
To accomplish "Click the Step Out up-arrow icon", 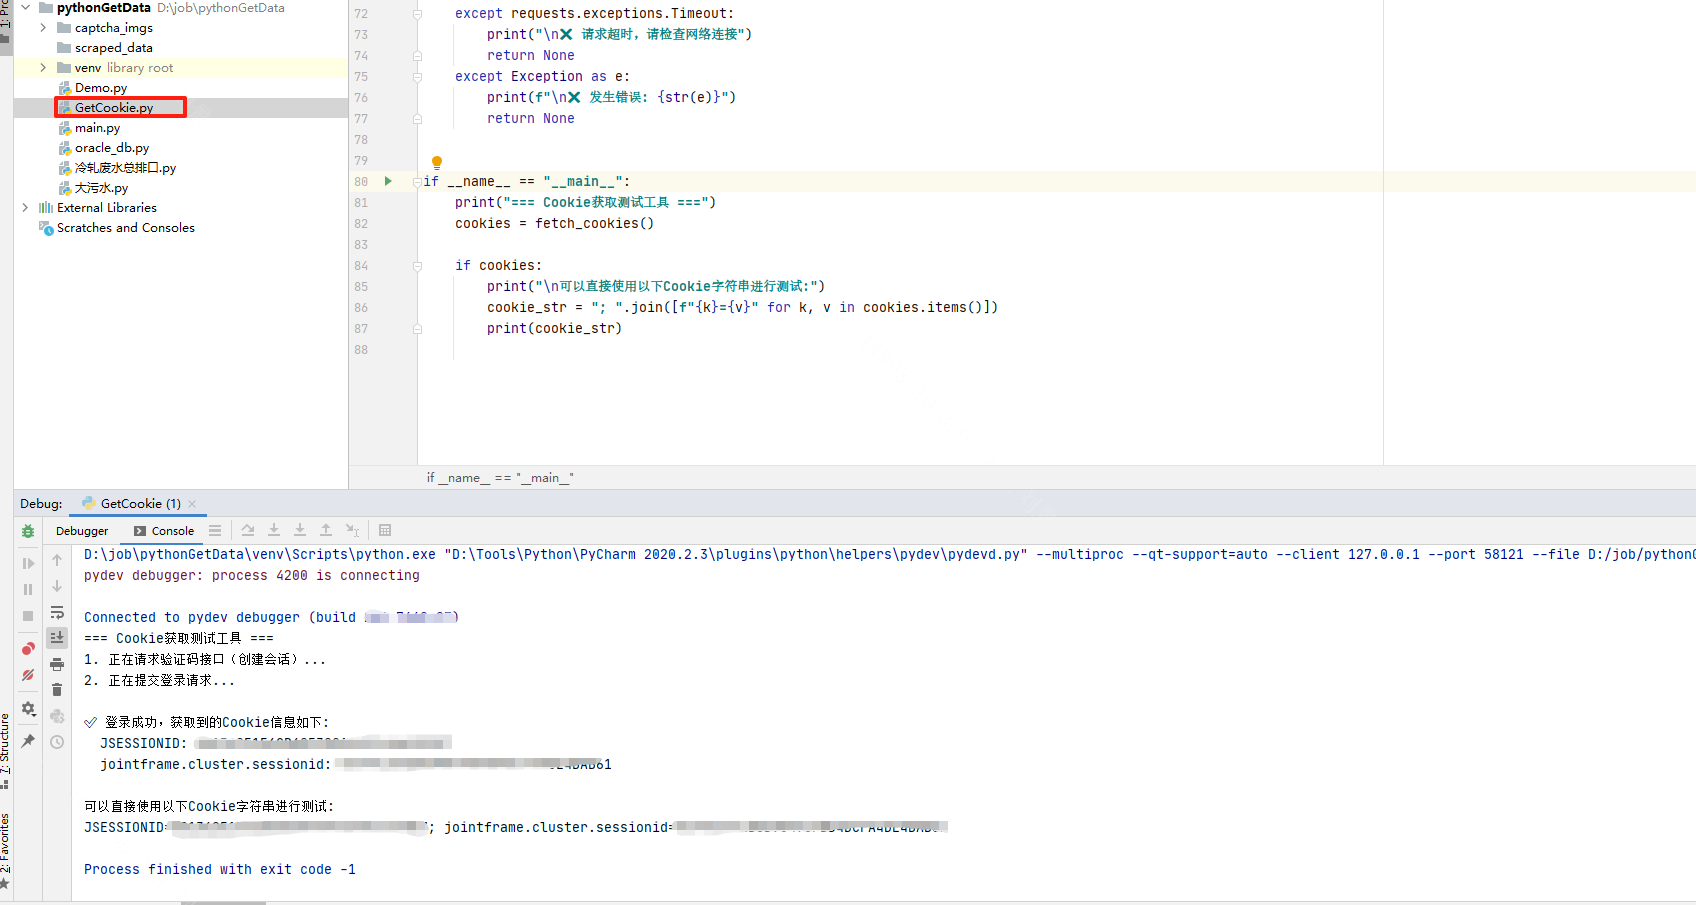I will (326, 531).
